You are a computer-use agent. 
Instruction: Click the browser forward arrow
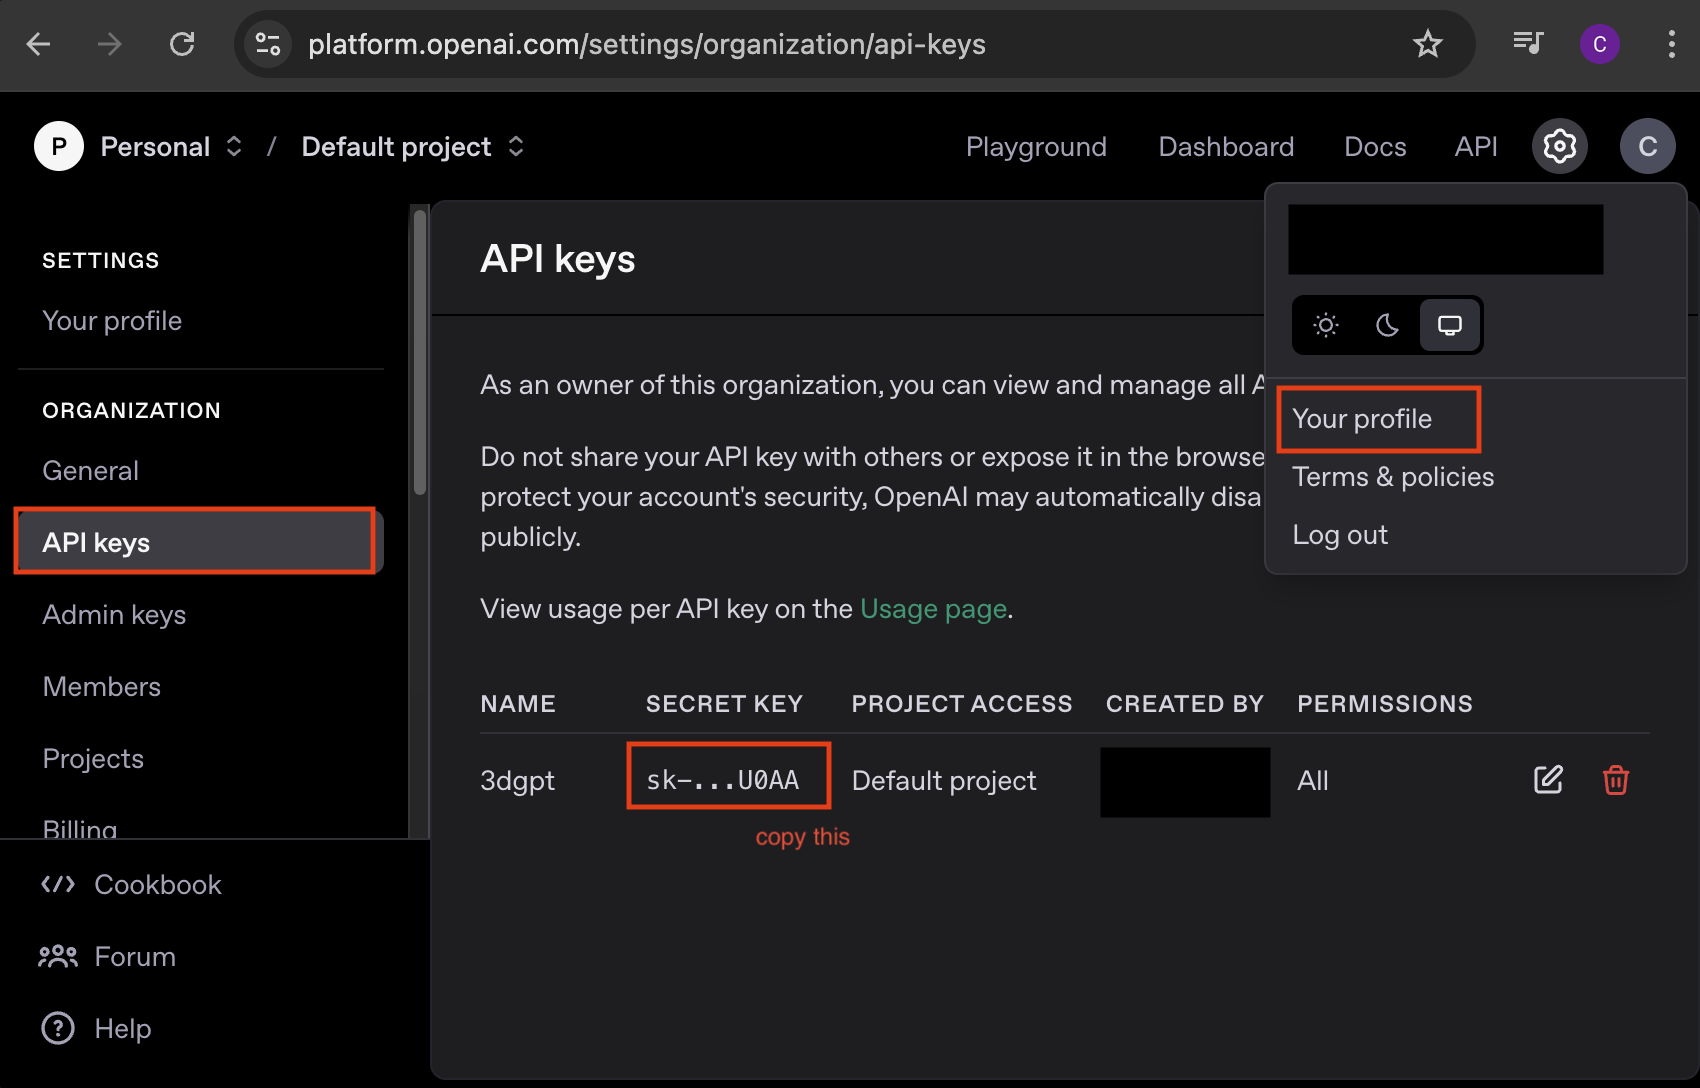[110, 44]
